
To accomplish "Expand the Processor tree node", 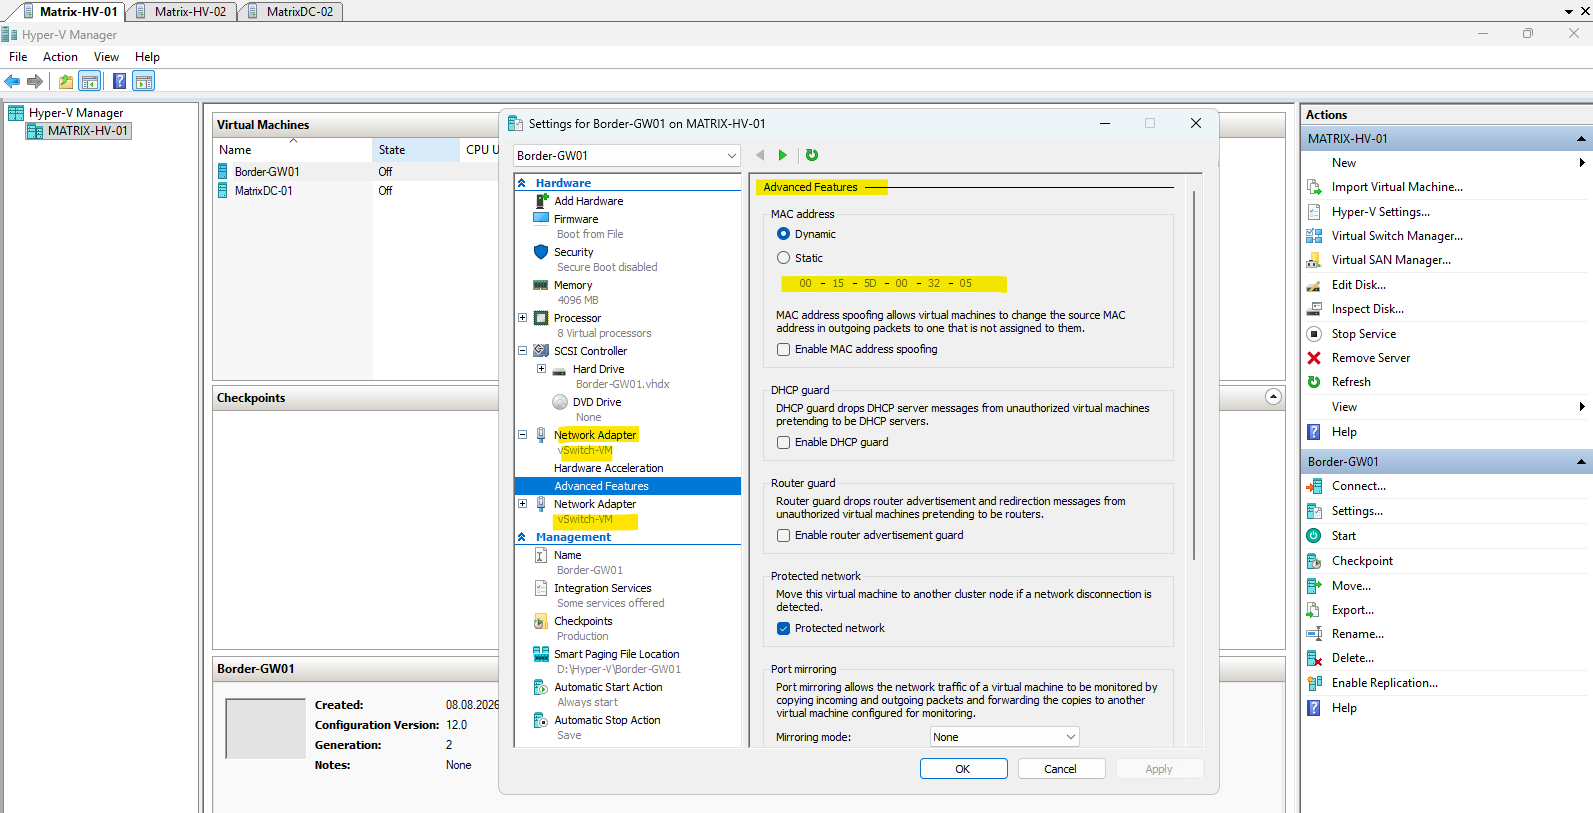I will [x=522, y=318].
